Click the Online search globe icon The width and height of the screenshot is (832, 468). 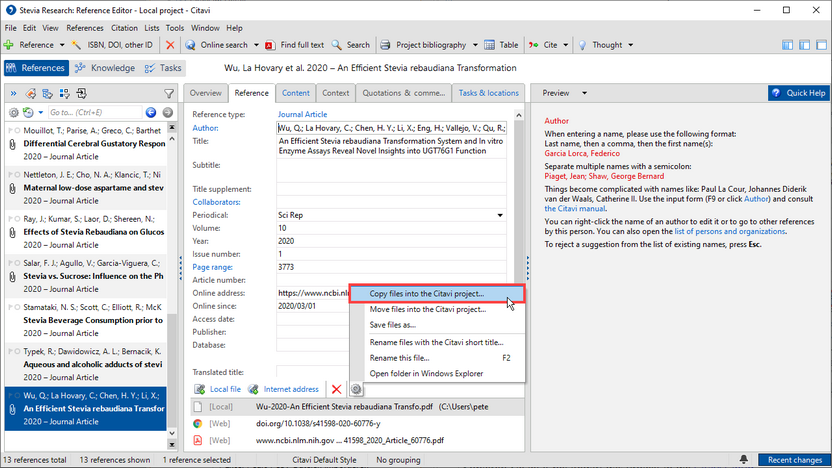coord(190,45)
